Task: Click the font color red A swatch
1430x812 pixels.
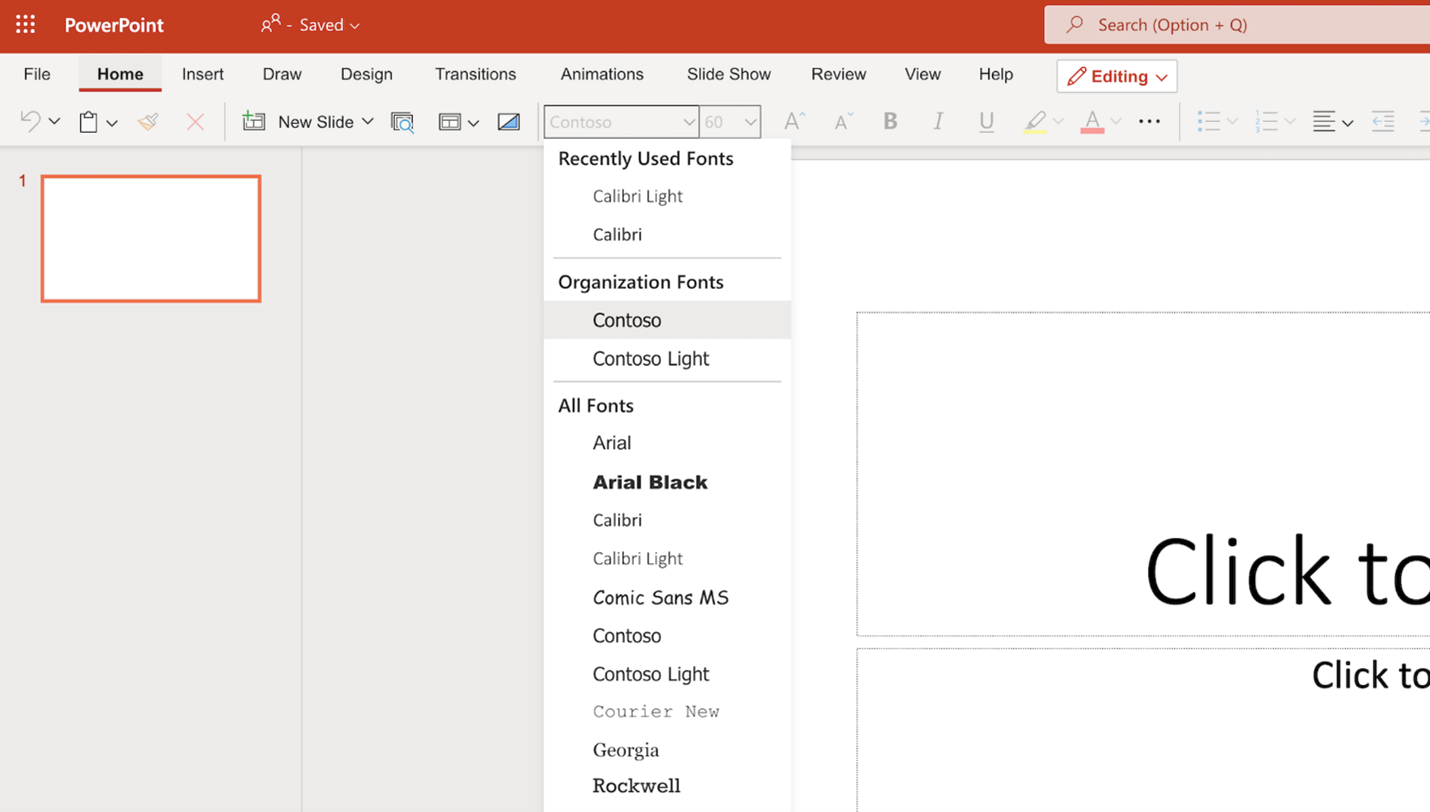Action: coord(1092,121)
